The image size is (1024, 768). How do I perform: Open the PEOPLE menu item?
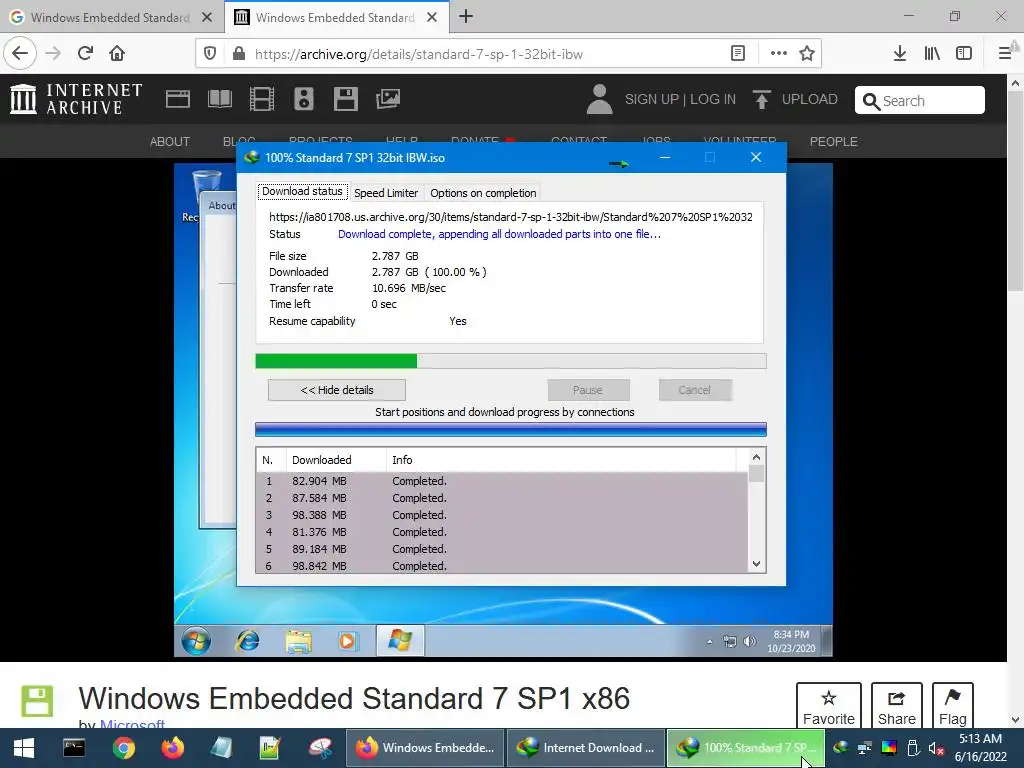[834, 141]
